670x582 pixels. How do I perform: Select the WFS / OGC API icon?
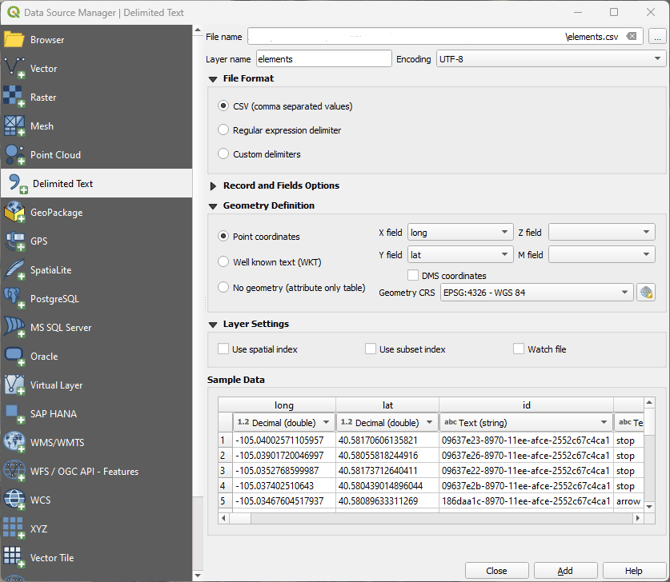[x=14, y=471]
